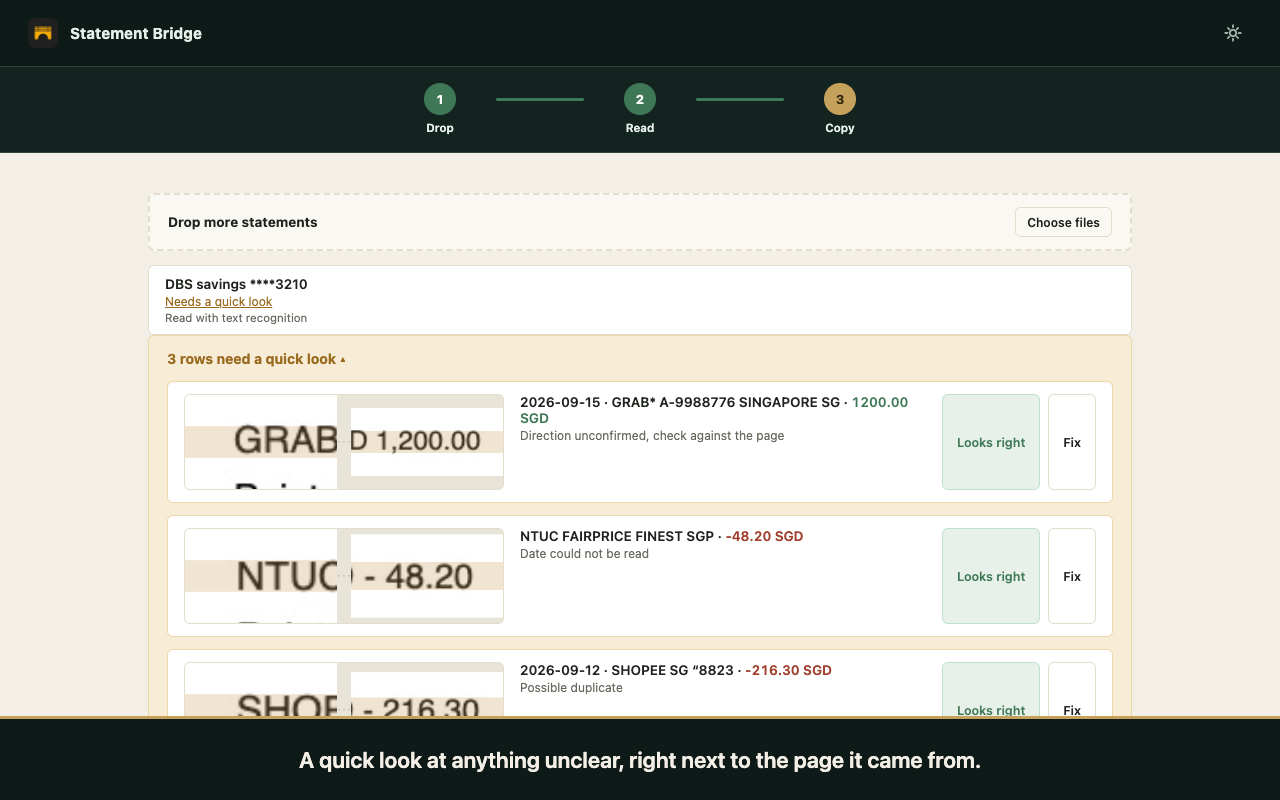Open the 'Needs a quick look' link
The image size is (1280, 800).
[218, 301]
